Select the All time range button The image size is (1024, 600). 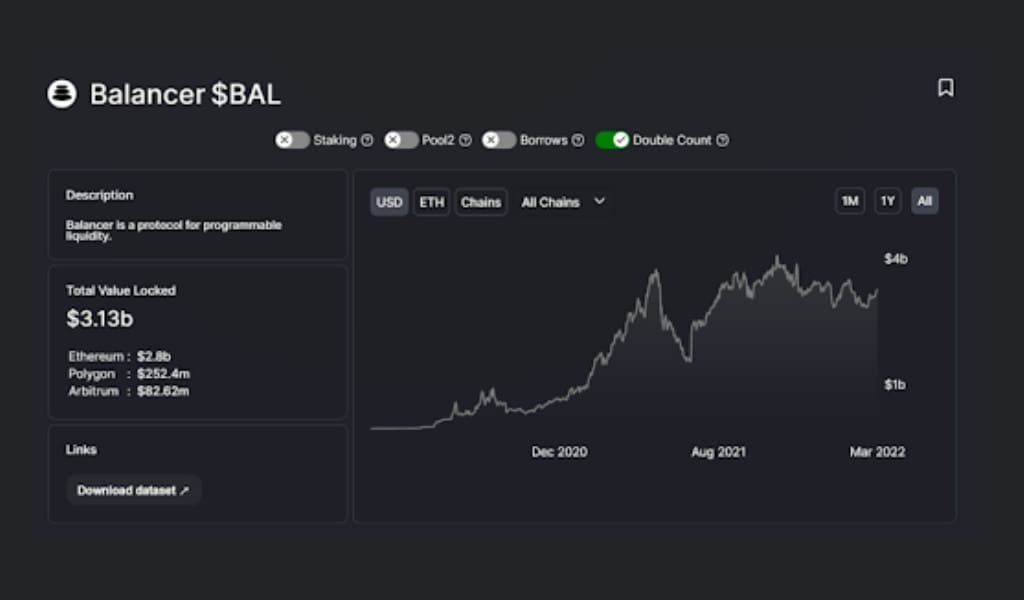924,202
